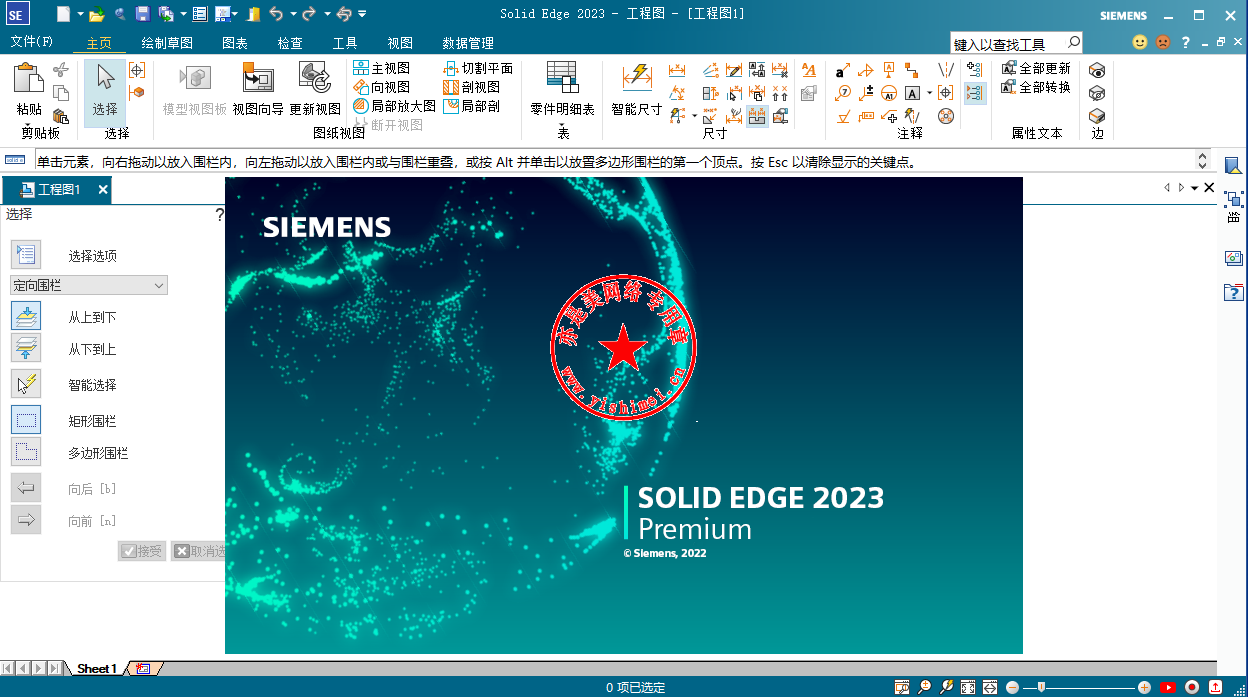Switch to the 图表 ribbon tab
This screenshot has width=1248, height=697.
coord(235,43)
